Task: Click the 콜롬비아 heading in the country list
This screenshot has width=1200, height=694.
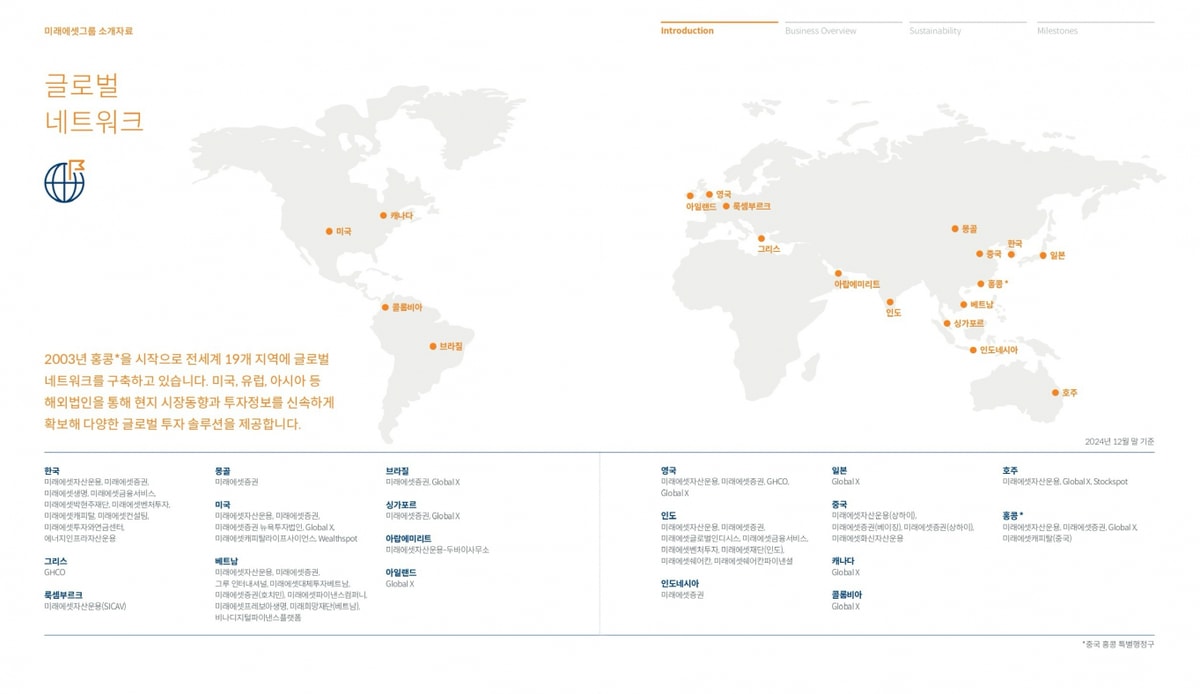Action: 847,595
